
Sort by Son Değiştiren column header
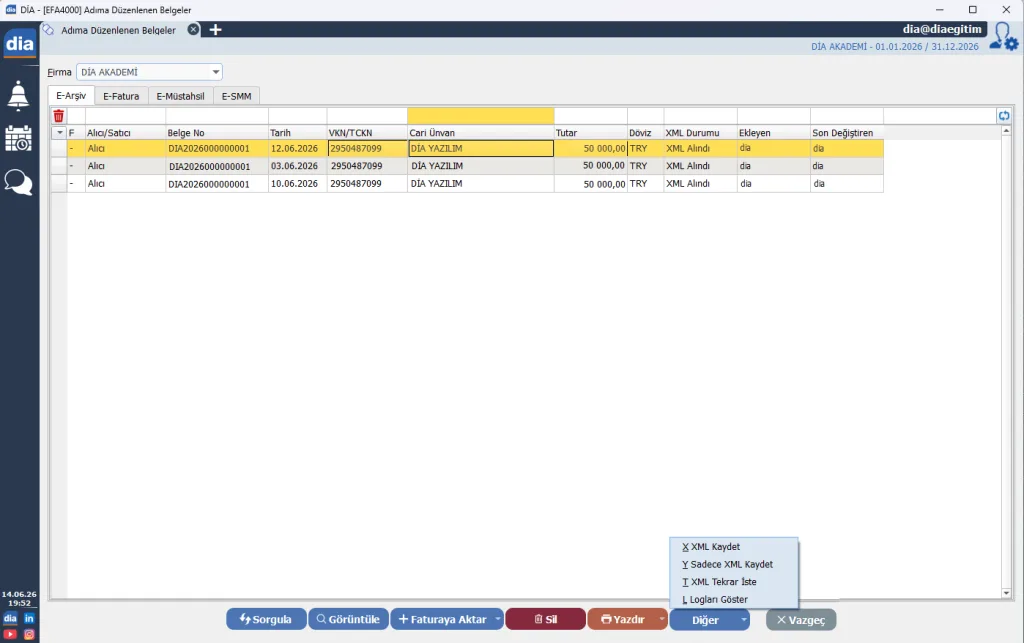[x=846, y=133]
